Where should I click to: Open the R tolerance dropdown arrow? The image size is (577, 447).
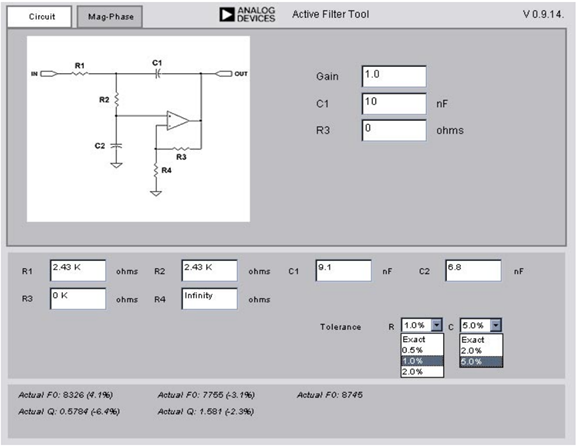click(x=436, y=325)
